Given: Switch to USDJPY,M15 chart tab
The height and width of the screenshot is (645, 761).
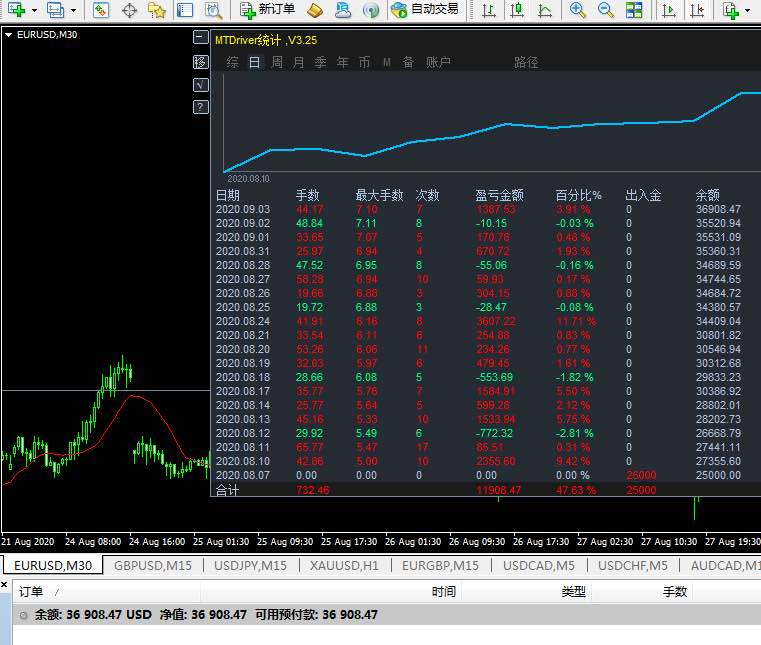Looking at the screenshot, I should click(x=250, y=565).
